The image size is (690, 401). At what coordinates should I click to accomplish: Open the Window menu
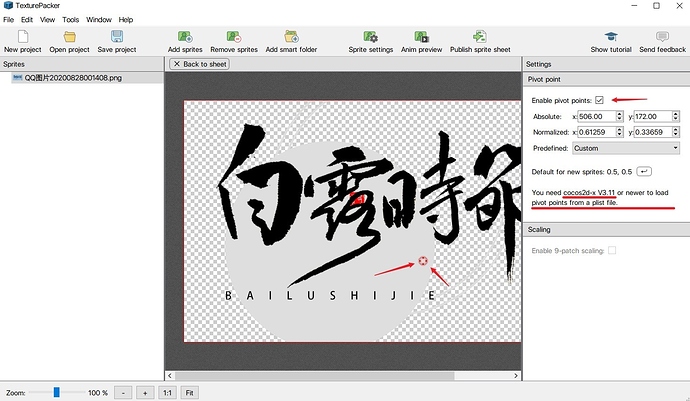(x=99, y=20)
